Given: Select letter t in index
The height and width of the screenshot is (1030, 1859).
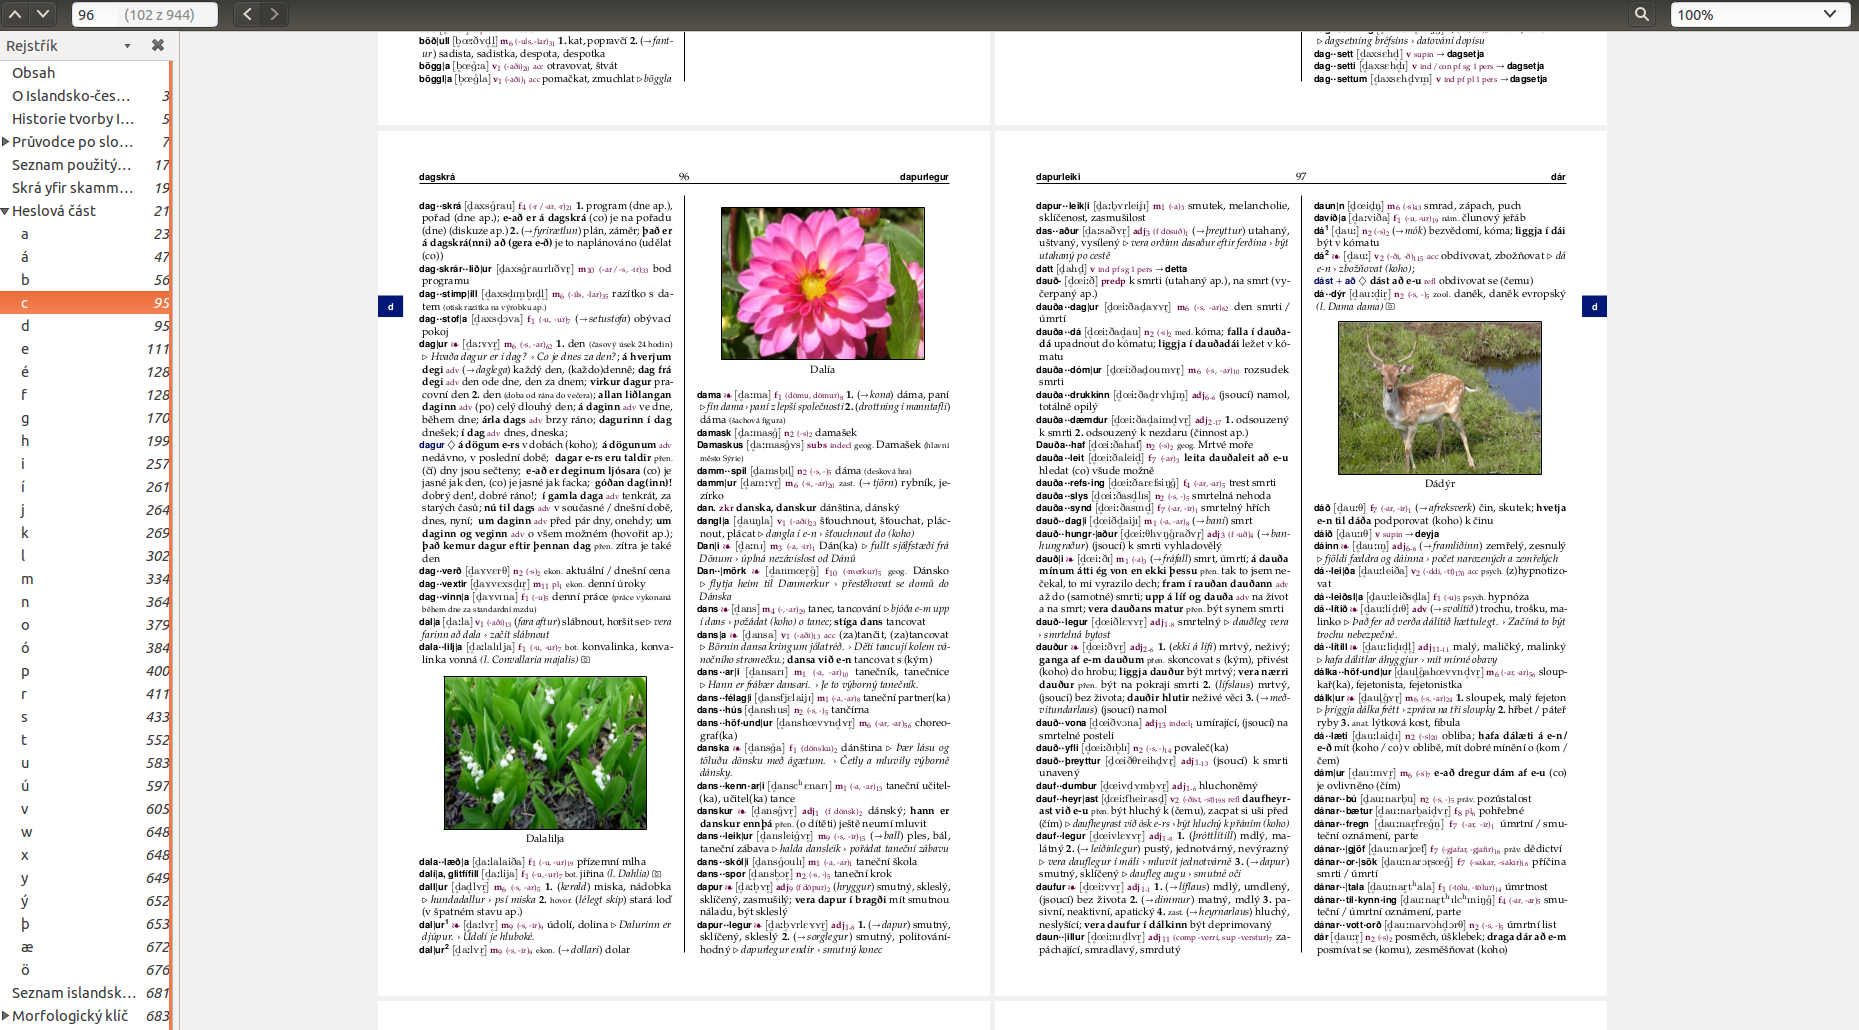Looking at the screenshot, I should (85, 740).
